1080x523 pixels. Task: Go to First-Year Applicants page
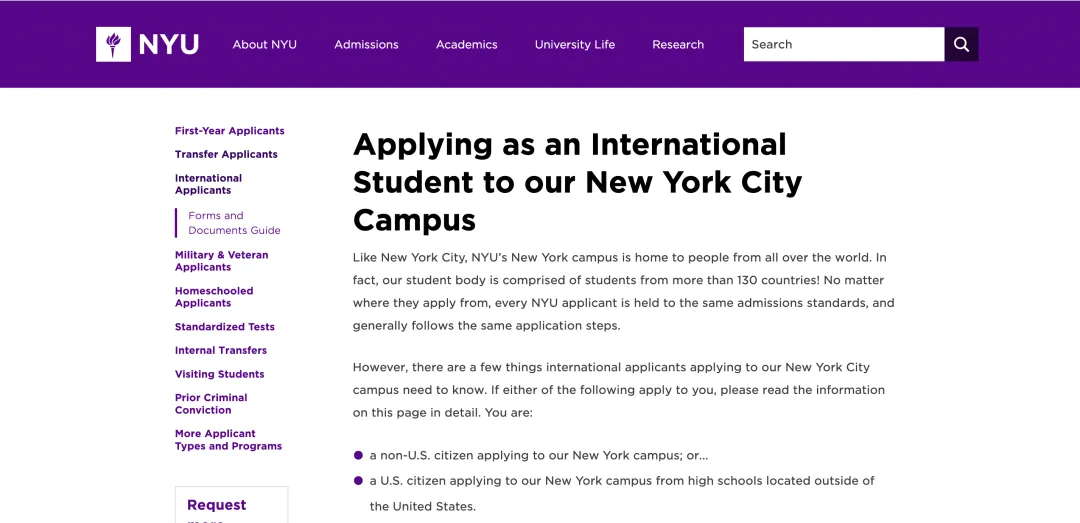pyautogui.click(x=229, y=131)
